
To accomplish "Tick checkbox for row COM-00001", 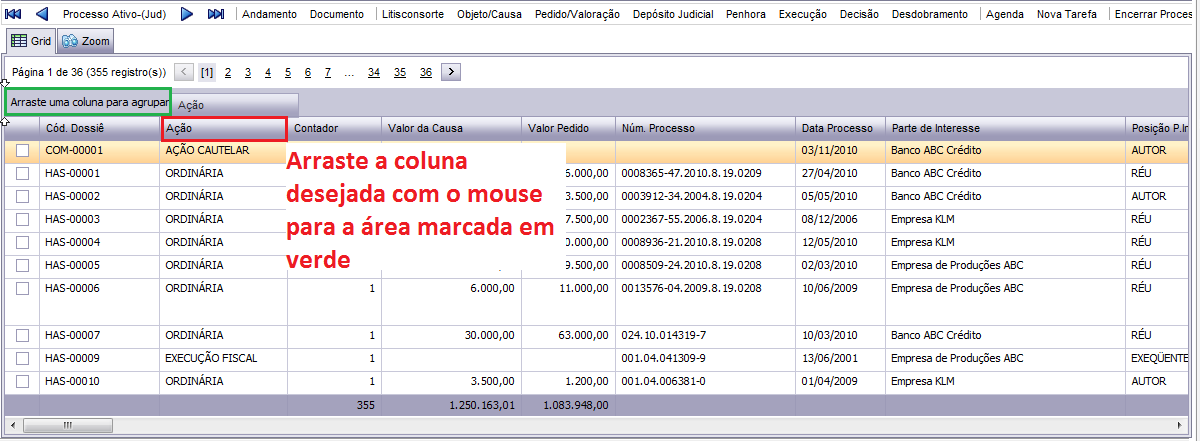I will point(22,151).
